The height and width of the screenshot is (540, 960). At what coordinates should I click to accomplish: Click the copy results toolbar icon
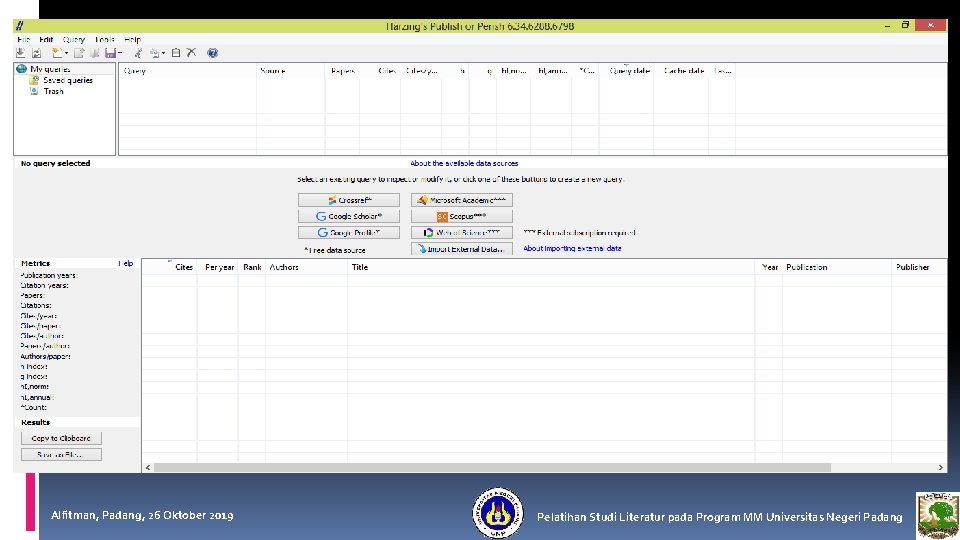click(x=154, y=53)
